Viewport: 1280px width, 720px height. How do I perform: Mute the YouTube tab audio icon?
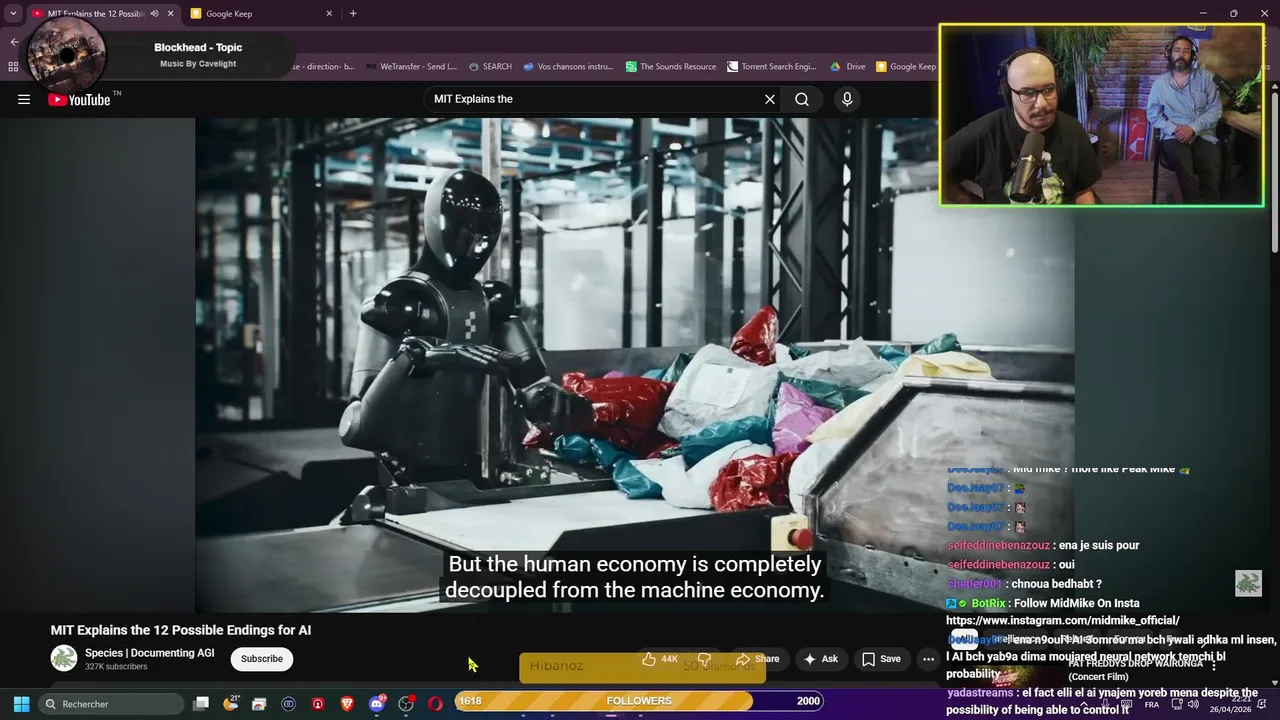point(154,14)
